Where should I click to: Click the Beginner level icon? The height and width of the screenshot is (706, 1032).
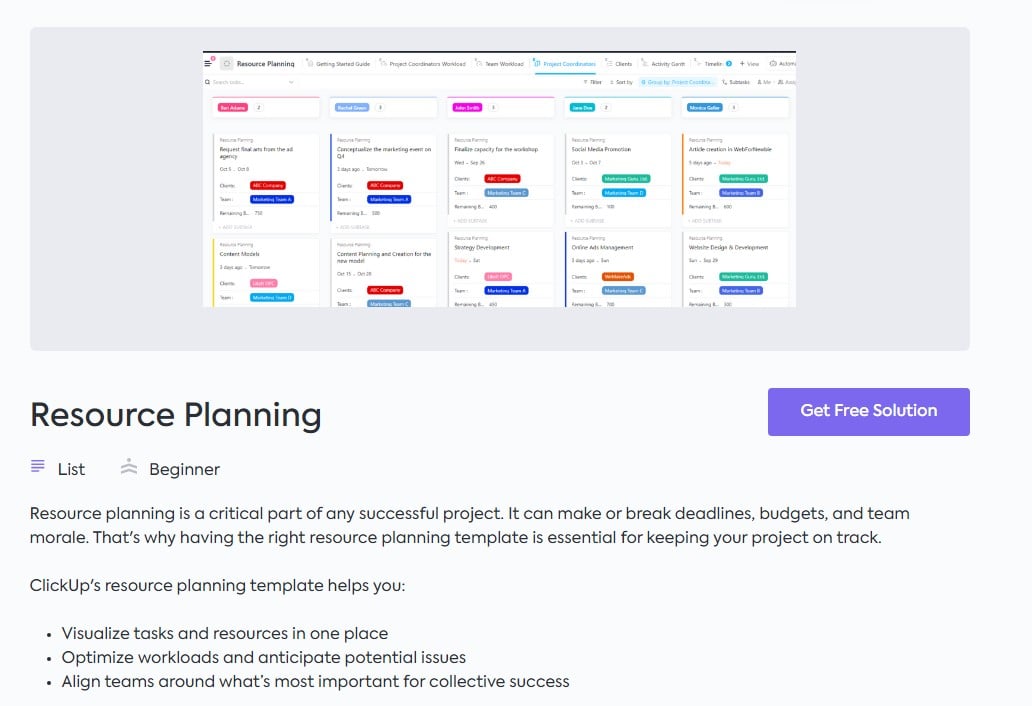128,467
